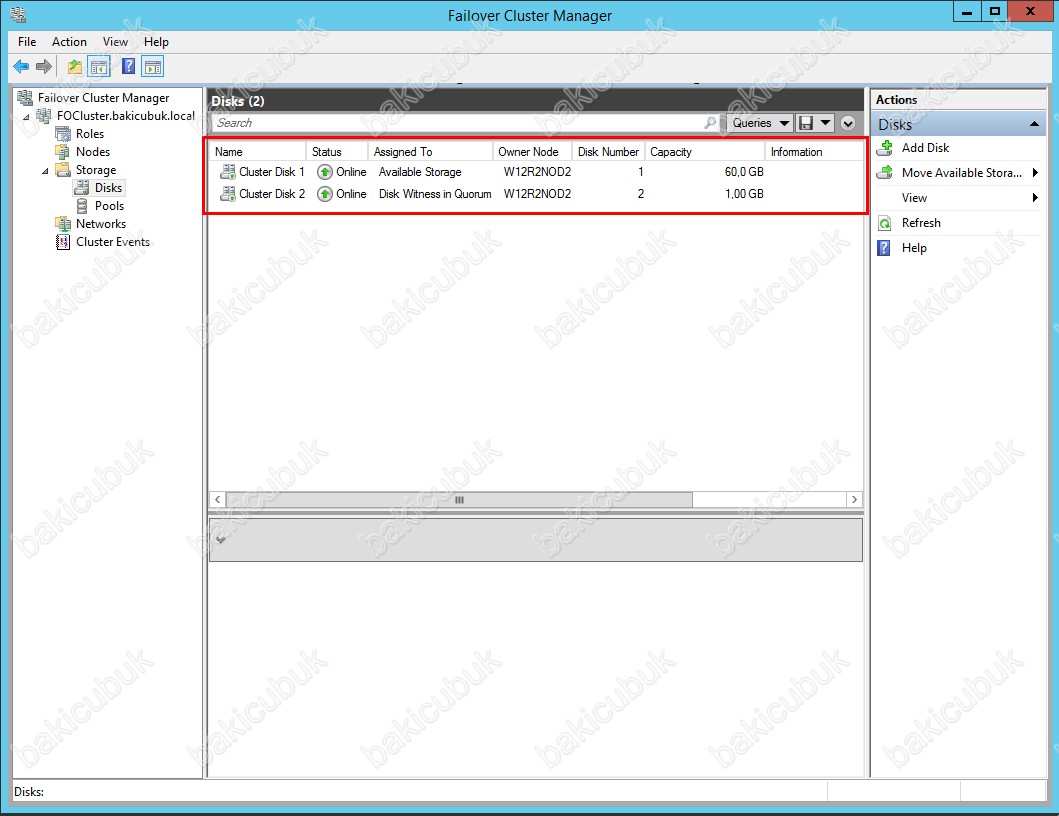
Task: Open the Help menu in the menu bar
Action: 156,42
